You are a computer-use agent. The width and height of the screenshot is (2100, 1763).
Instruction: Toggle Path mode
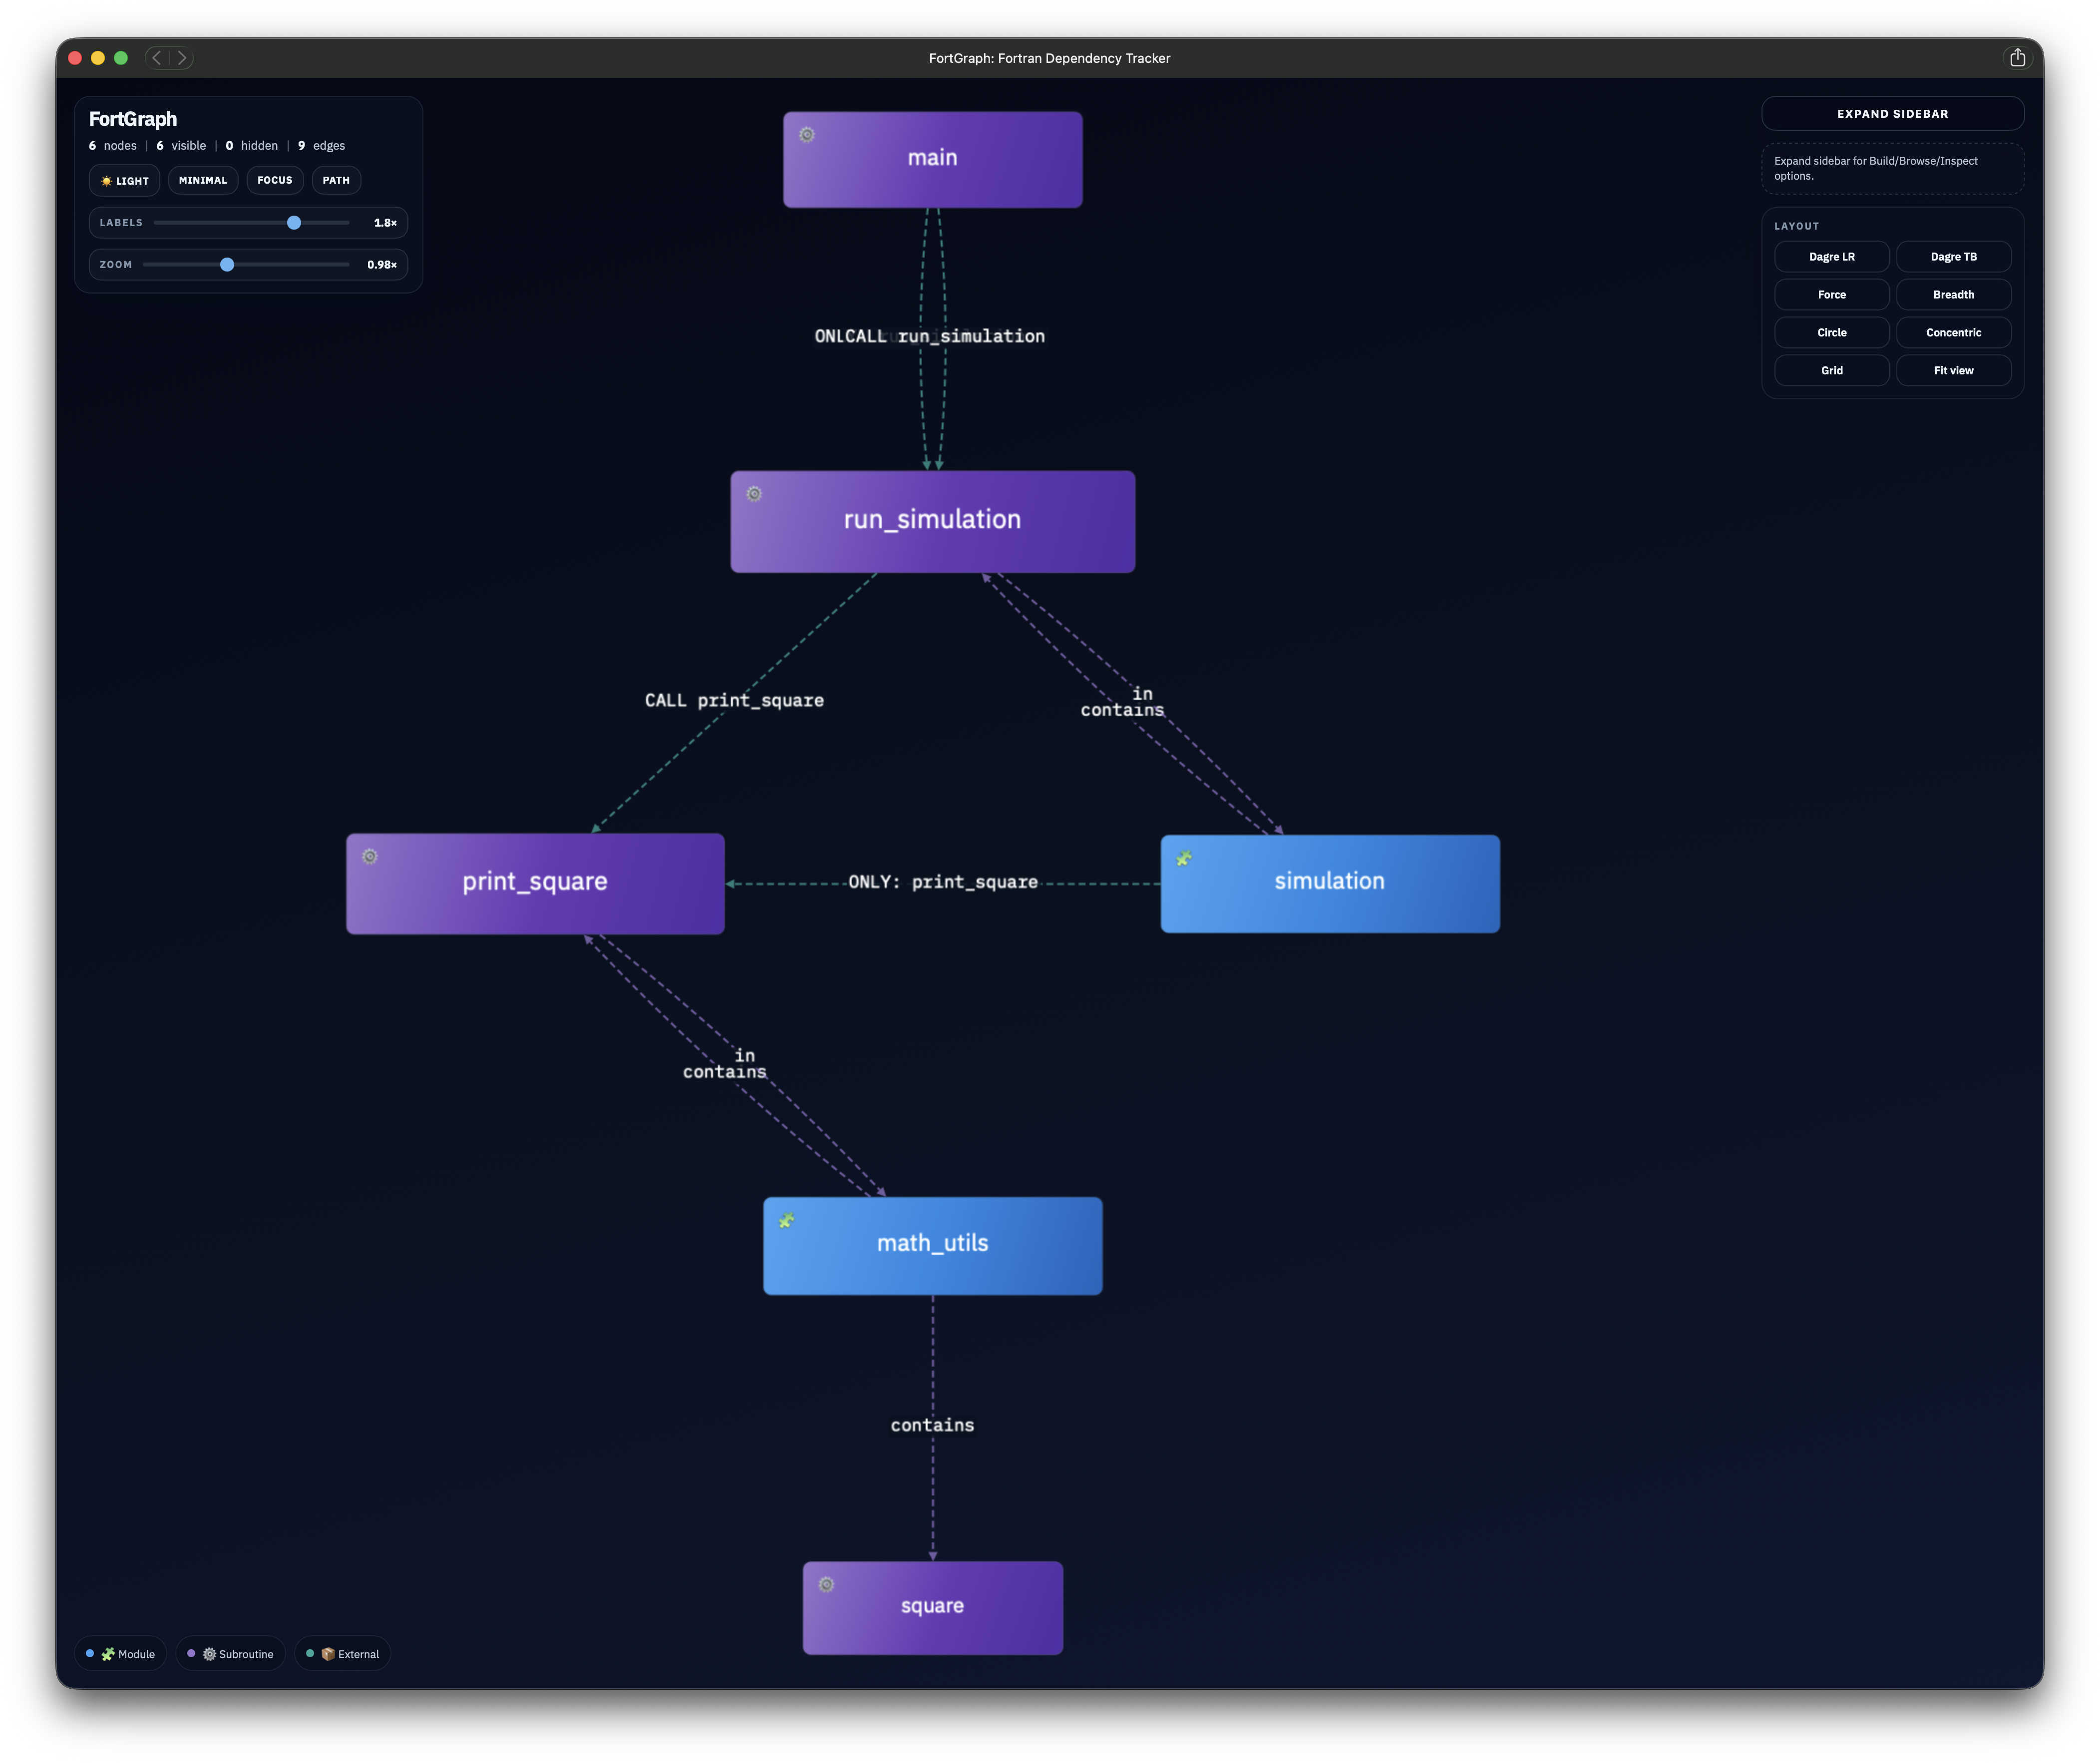(336, 180)
